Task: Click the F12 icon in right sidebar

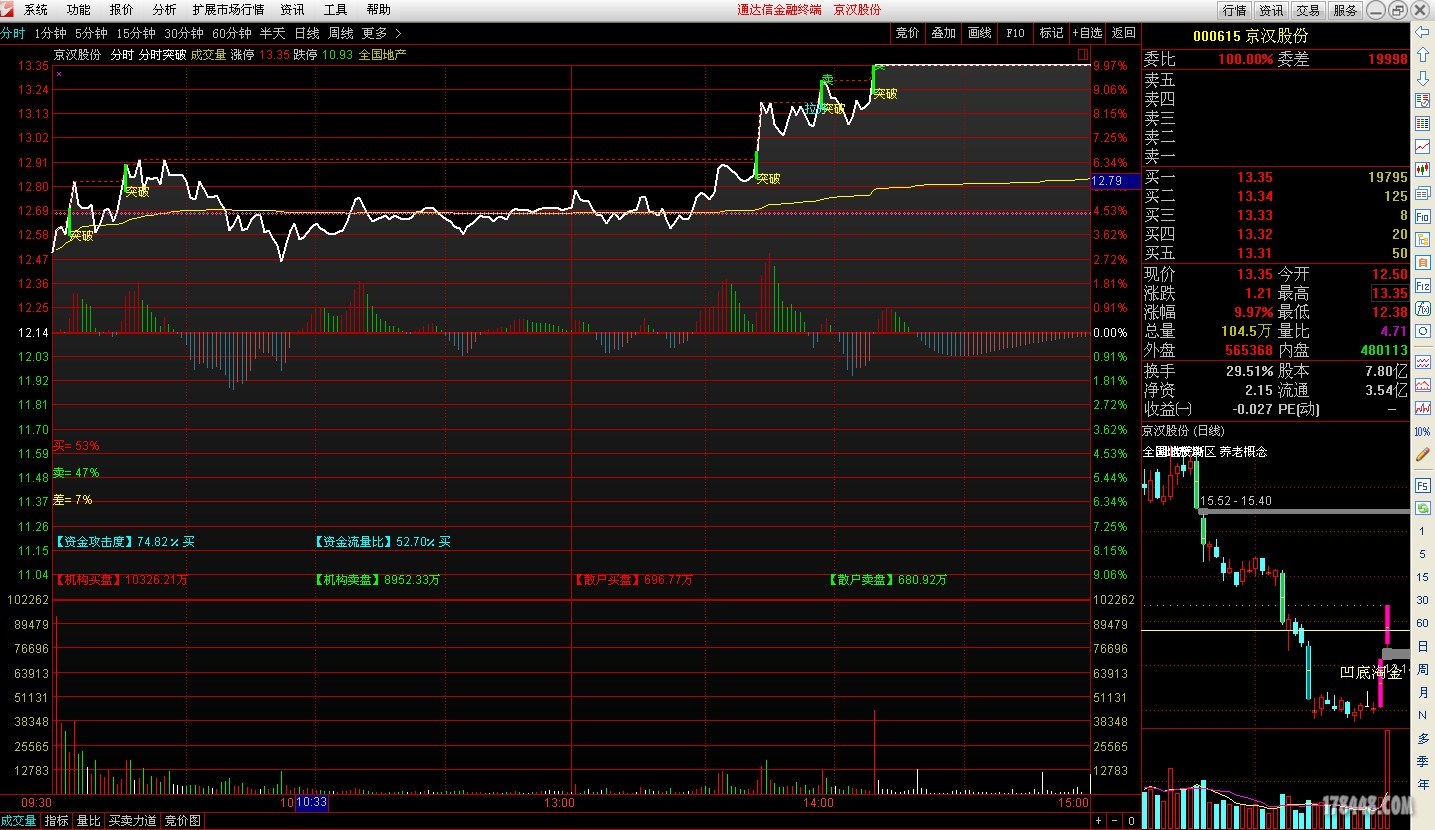Action: pos(1422,286)
